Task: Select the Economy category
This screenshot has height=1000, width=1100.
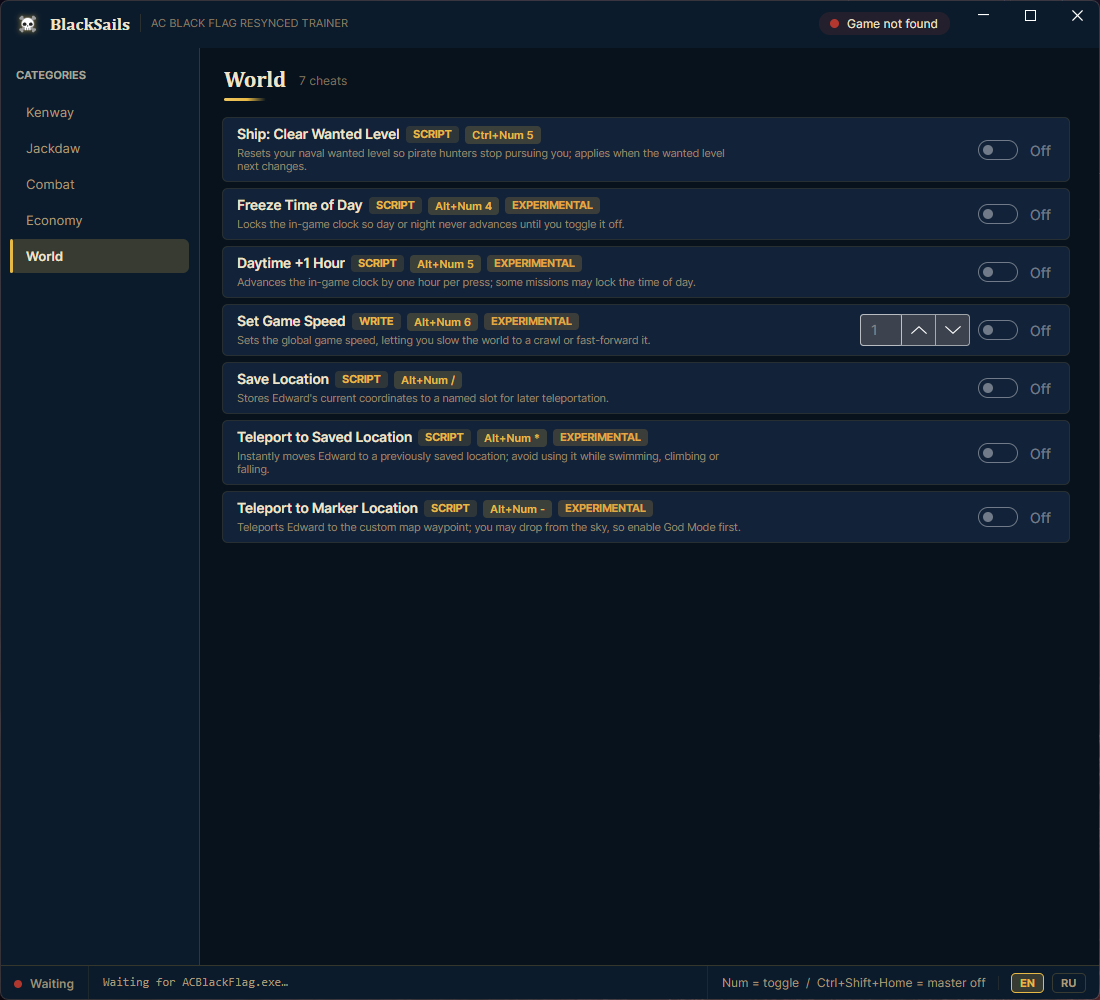Action: 100,220
